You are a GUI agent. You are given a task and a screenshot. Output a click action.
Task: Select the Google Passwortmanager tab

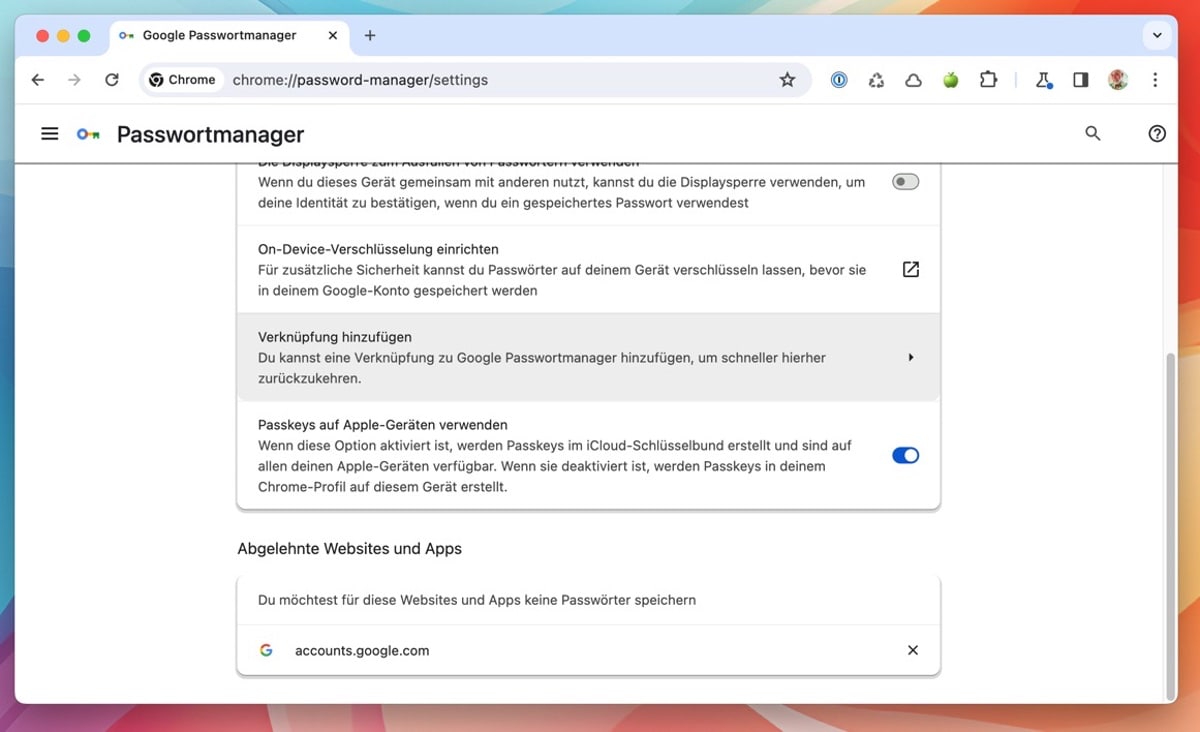[218, 35]
